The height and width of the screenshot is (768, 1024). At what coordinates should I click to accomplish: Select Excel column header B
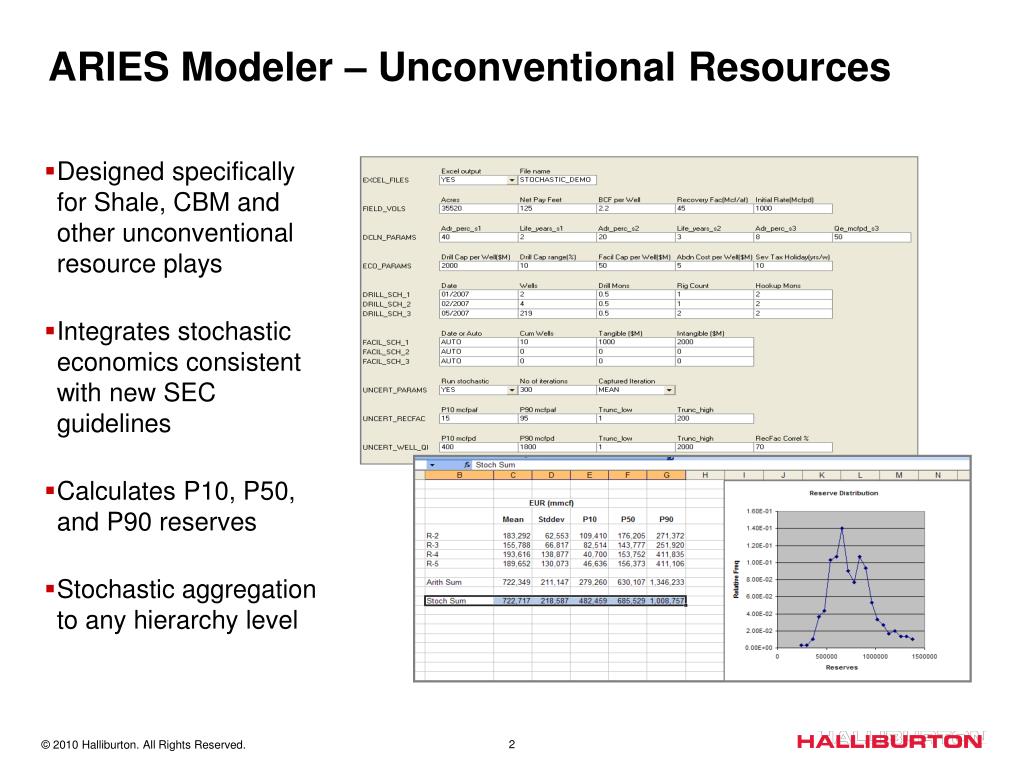point(459,475)
